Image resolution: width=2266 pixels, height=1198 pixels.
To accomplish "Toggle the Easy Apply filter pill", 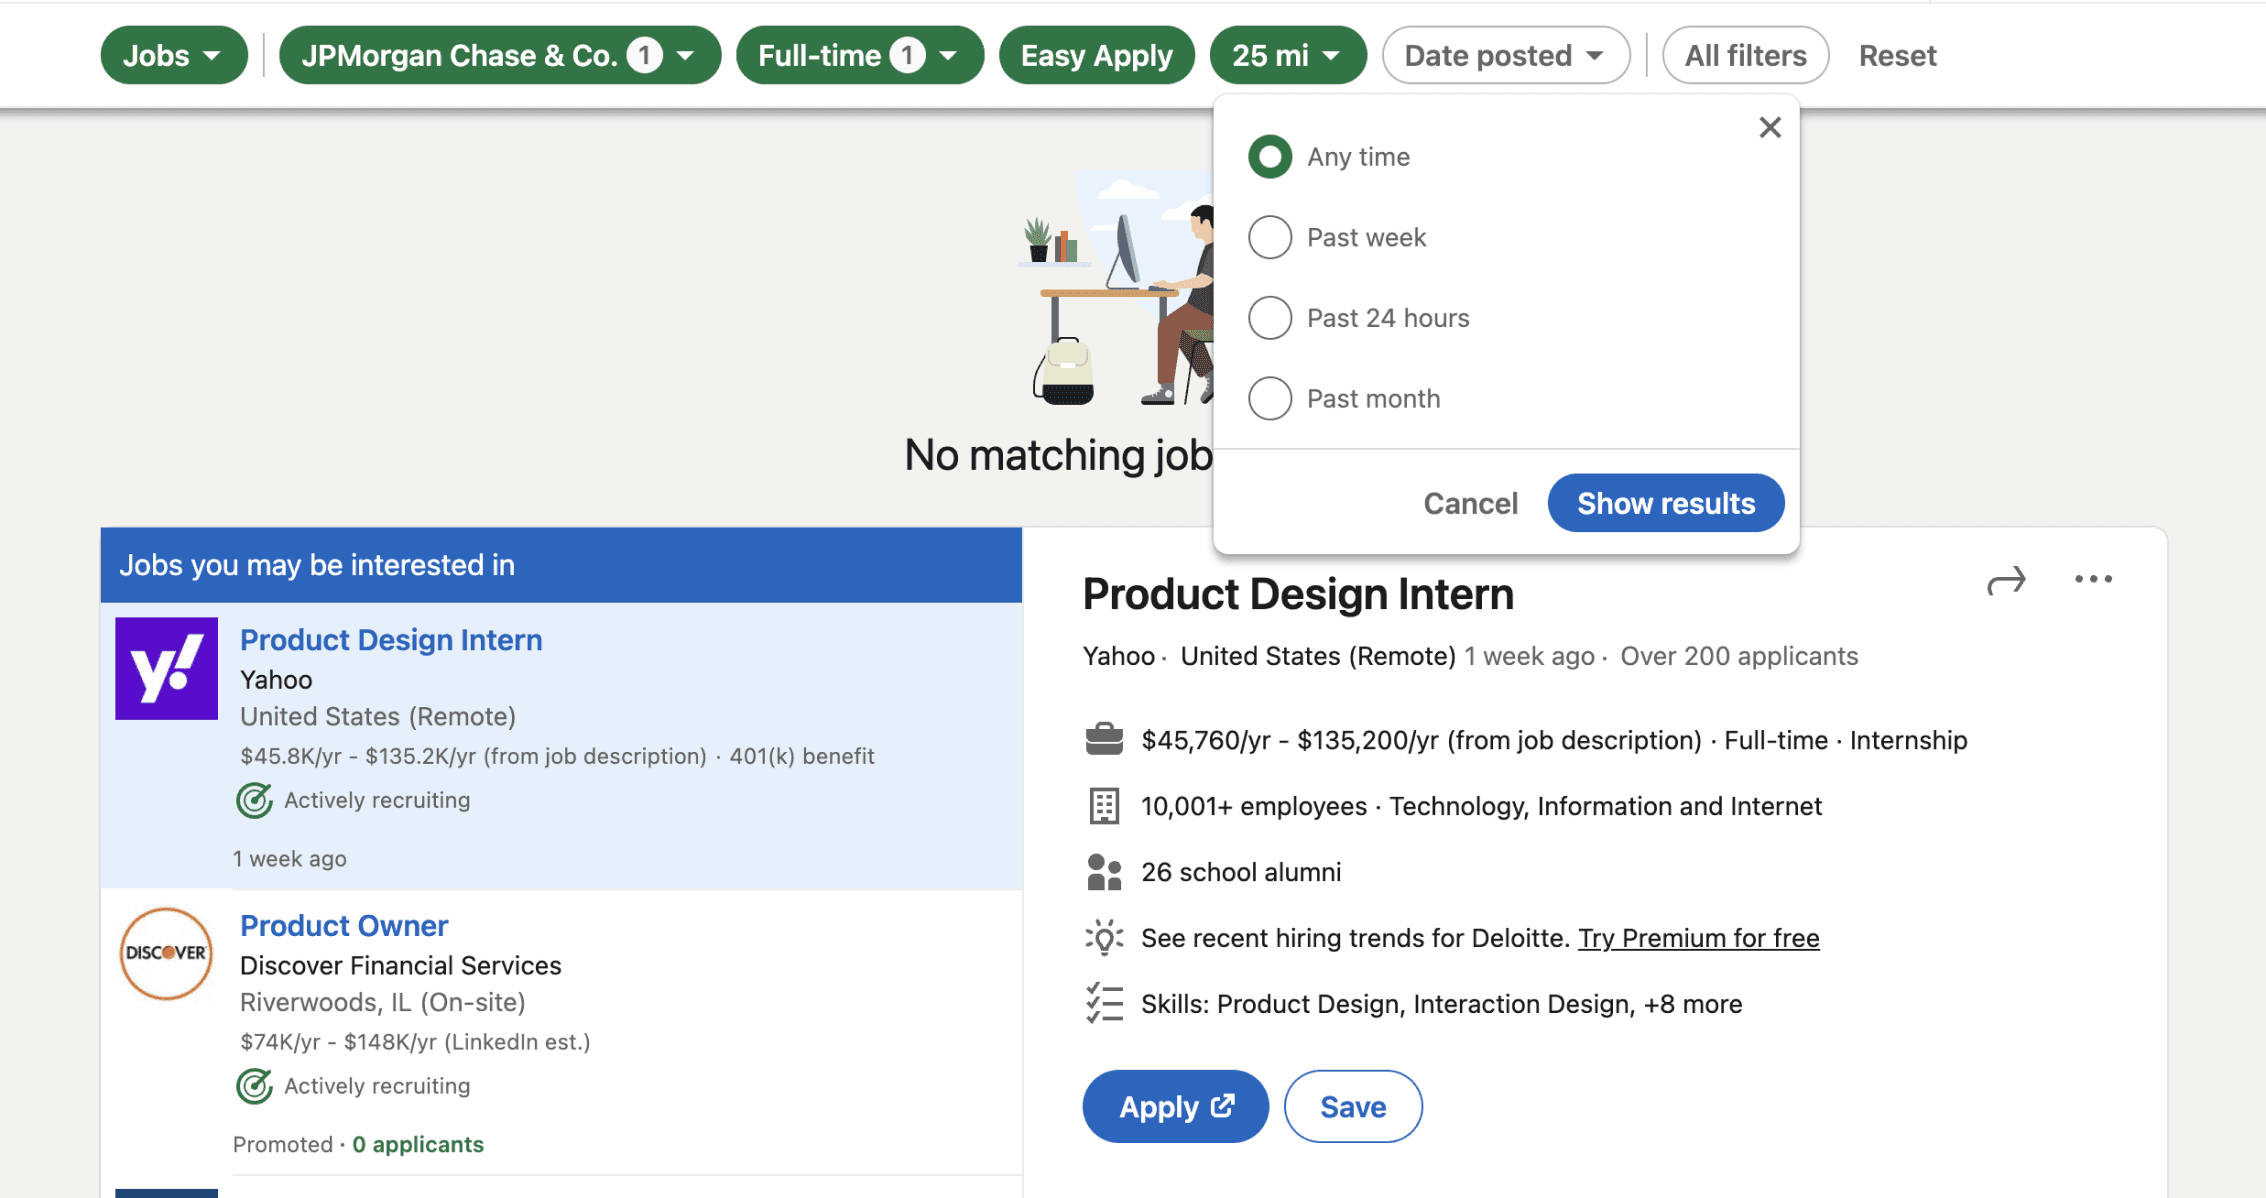I will coord(1096,56).
